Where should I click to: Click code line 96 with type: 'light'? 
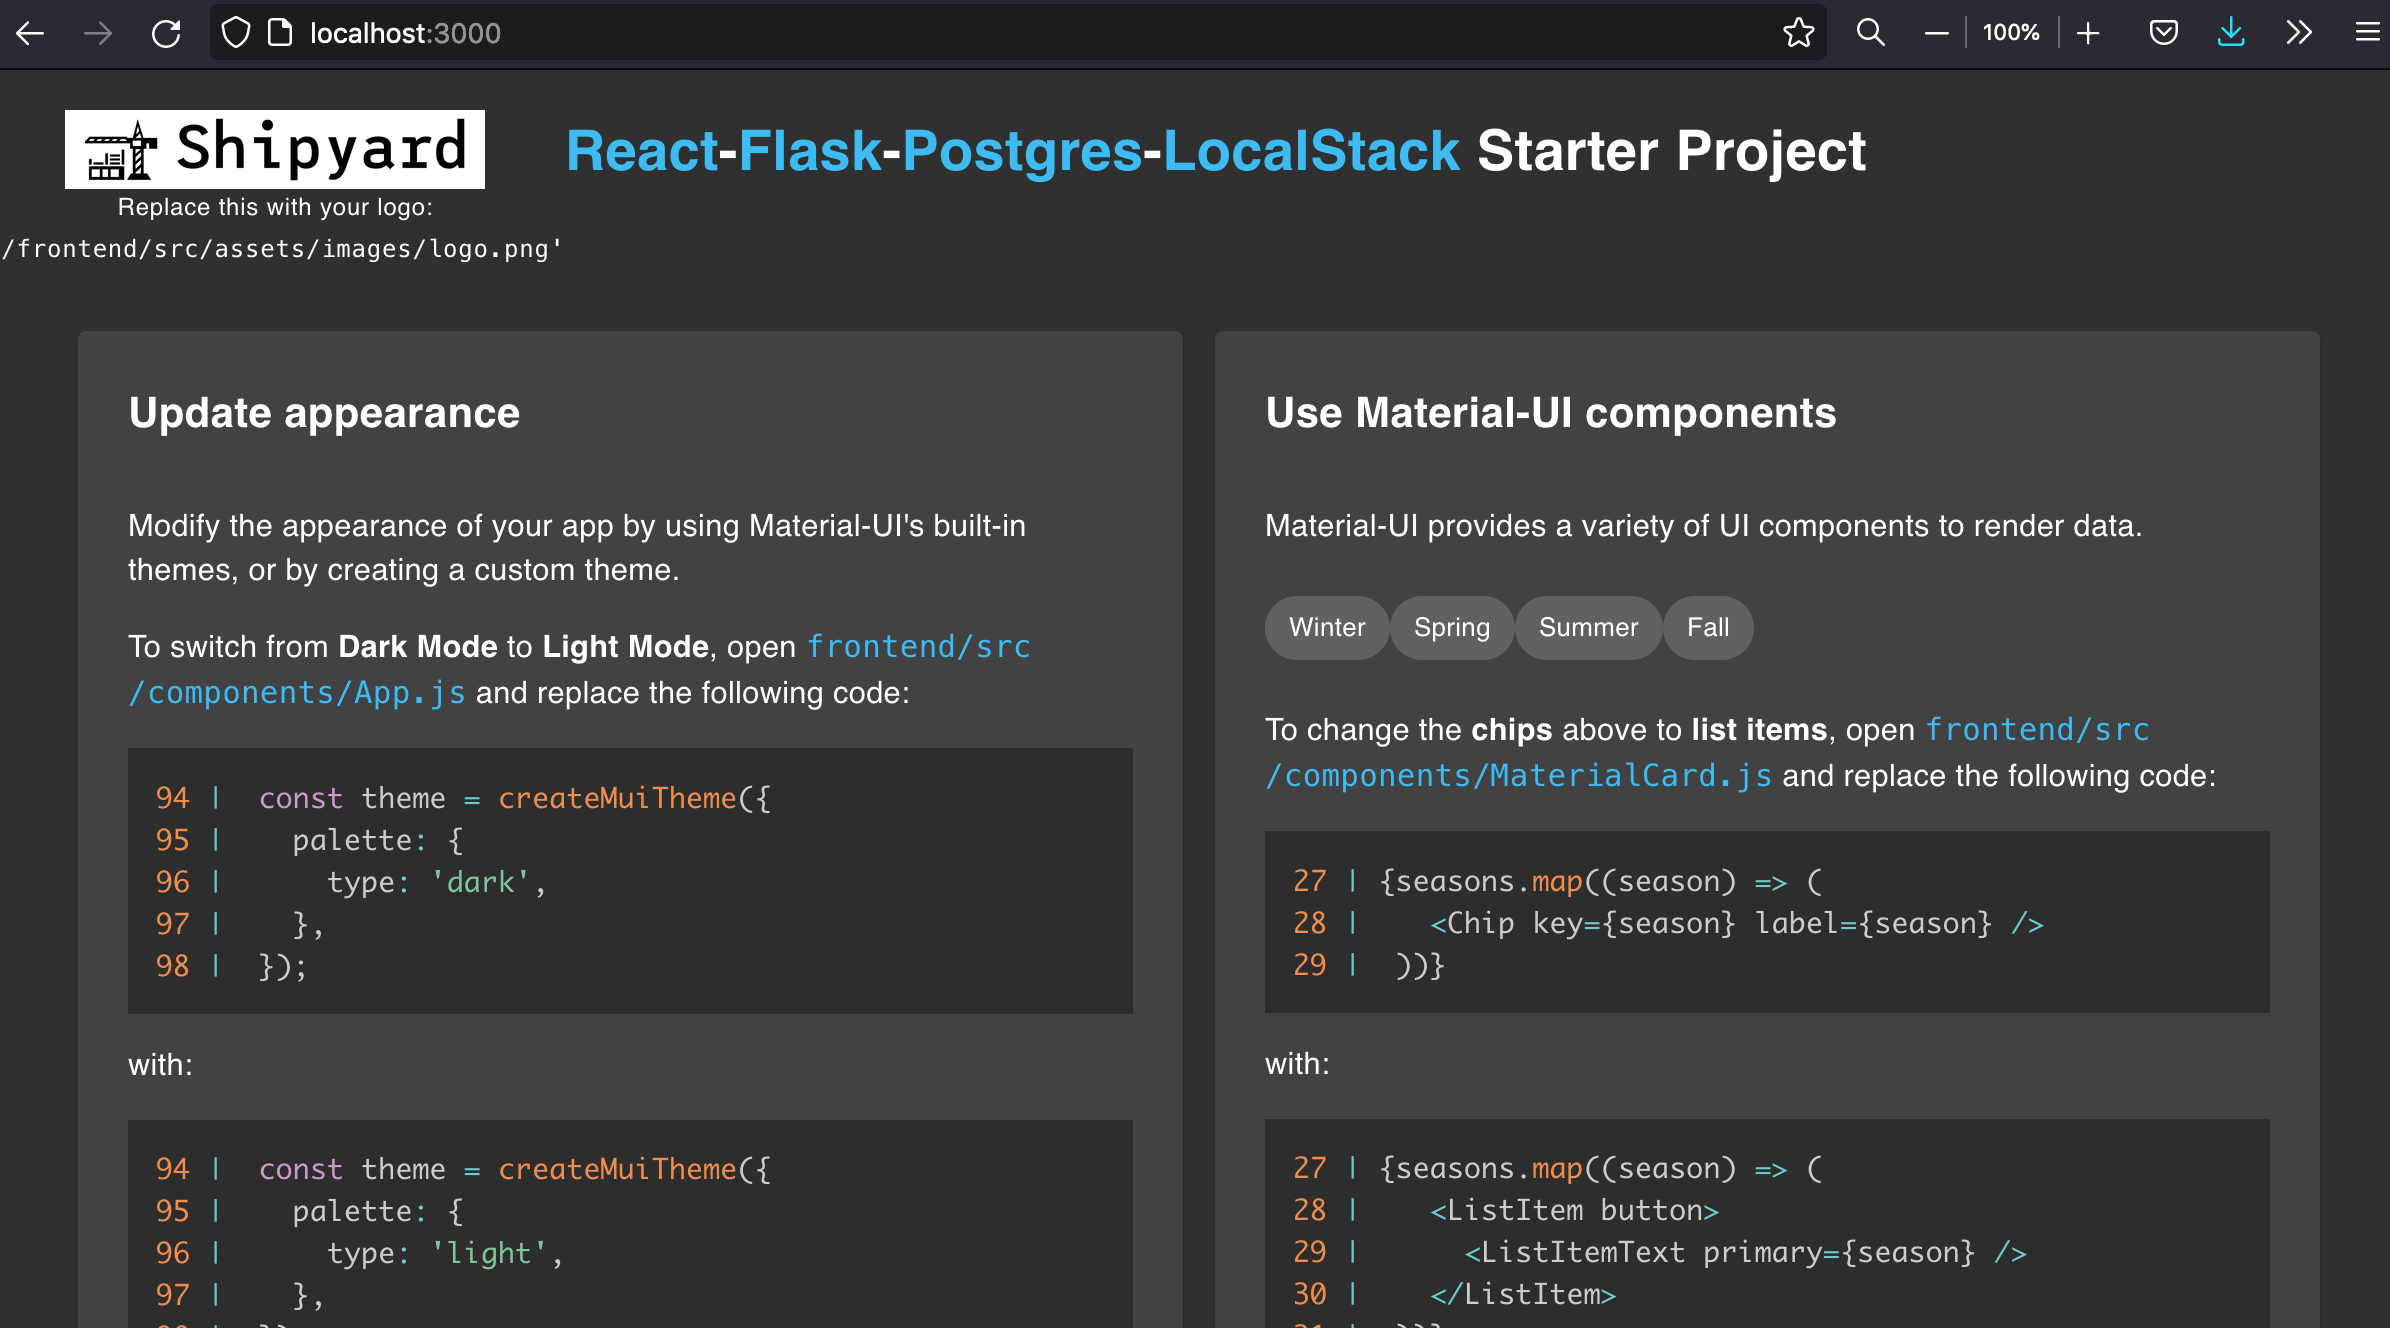[359, 1253]
